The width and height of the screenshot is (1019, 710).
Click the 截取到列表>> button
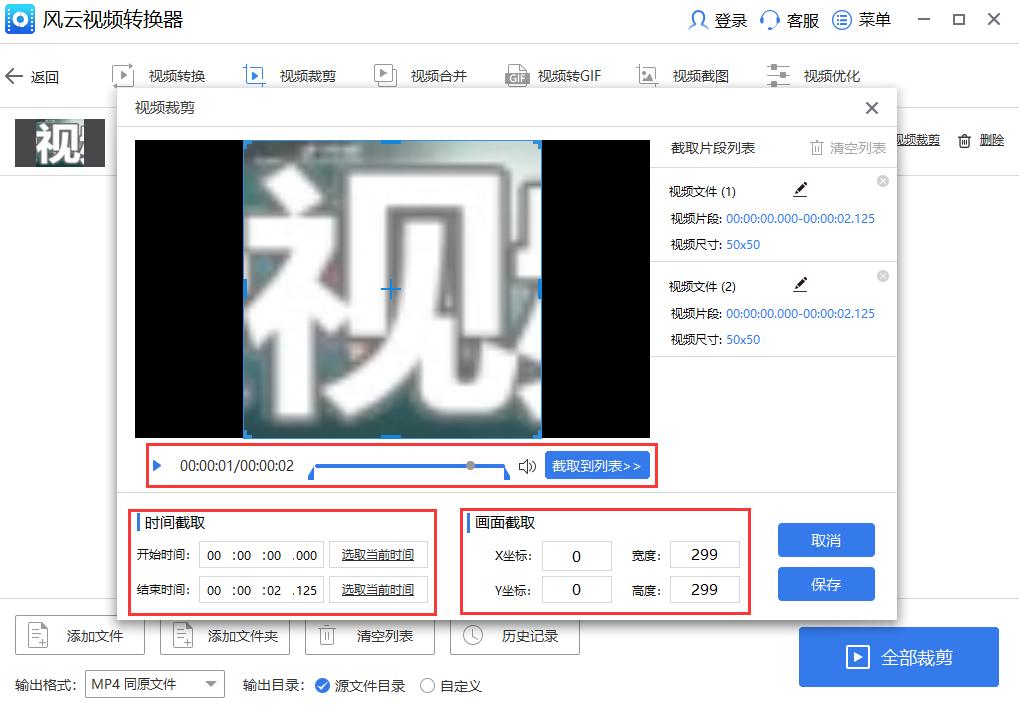coord(597,466)
